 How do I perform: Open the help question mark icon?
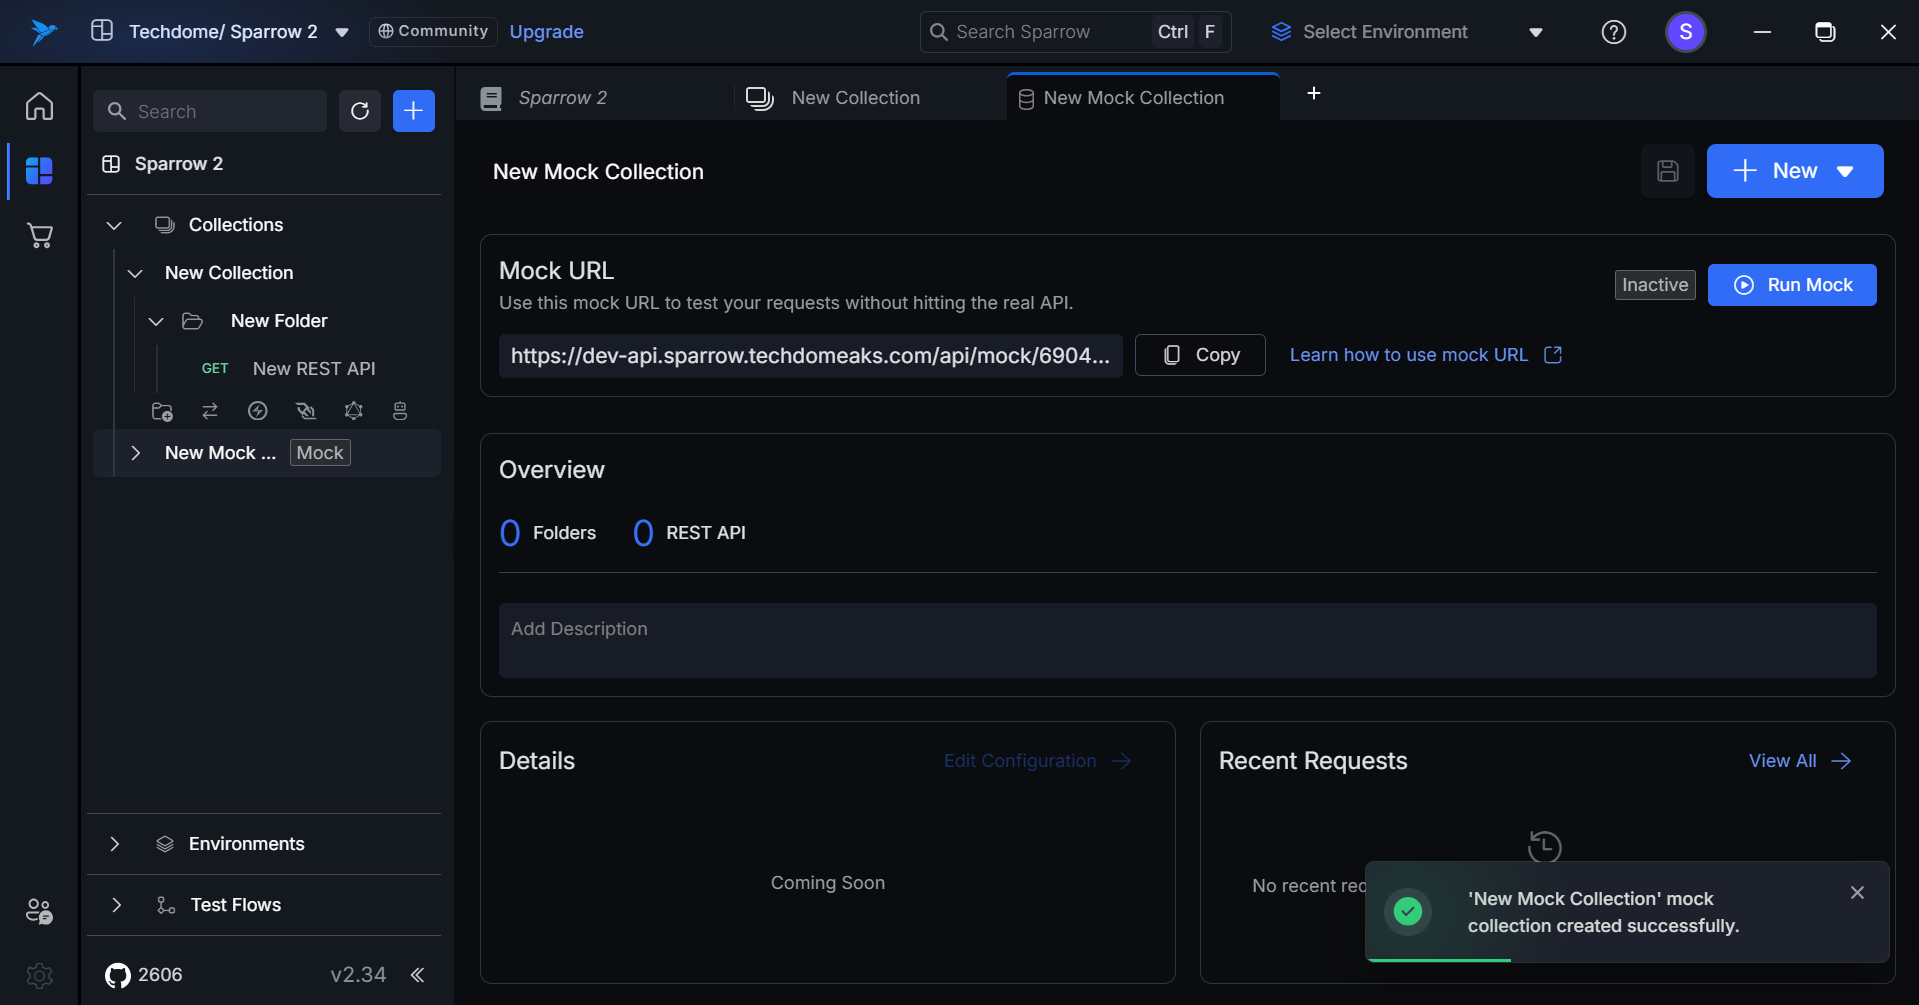click(x=1613, y=32)
